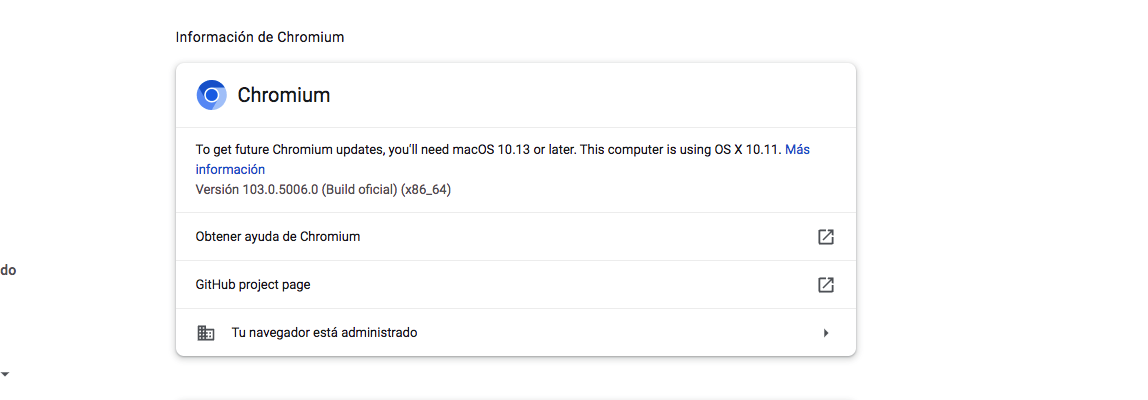The image size is (1148, 400).
Task: Click the blue Chromium logo icon
Action: 211,95
